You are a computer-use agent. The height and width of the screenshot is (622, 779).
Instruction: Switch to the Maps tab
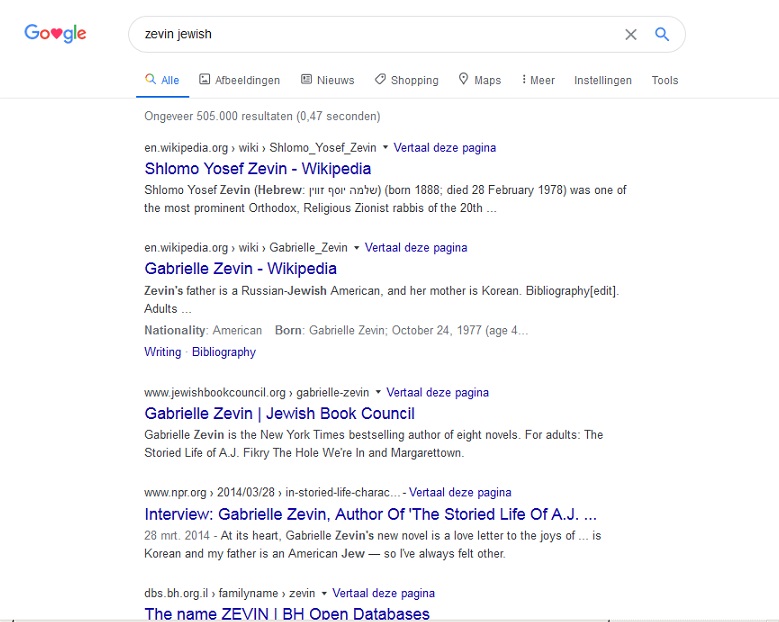click(479, 80)
